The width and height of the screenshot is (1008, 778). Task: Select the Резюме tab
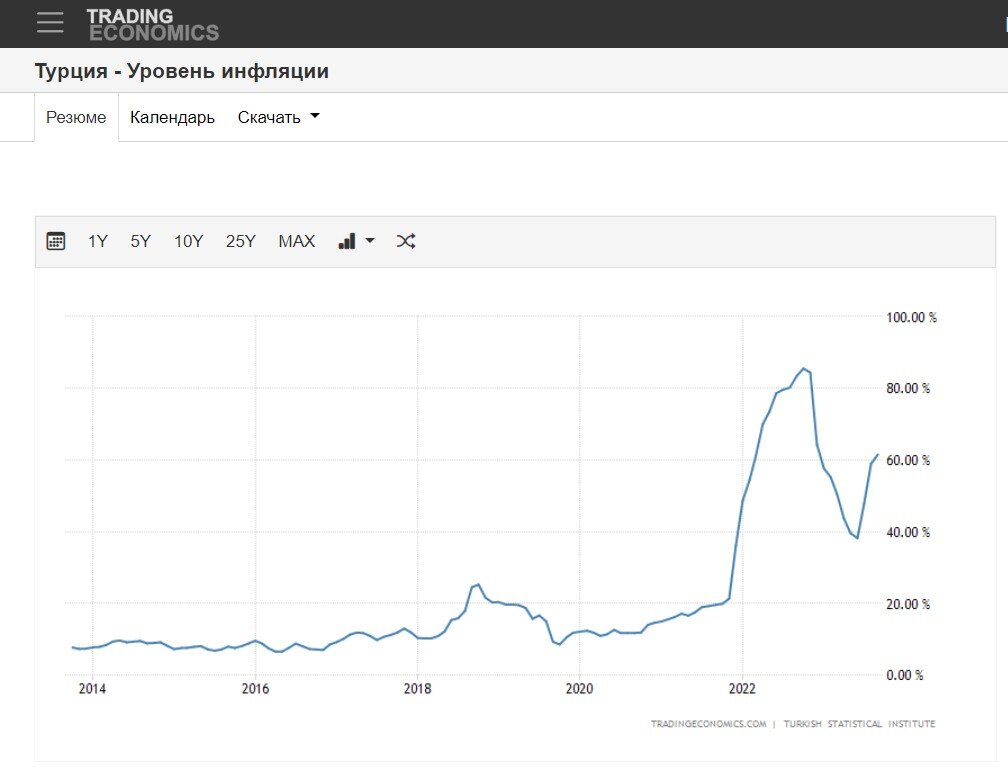tap(75, 117)
